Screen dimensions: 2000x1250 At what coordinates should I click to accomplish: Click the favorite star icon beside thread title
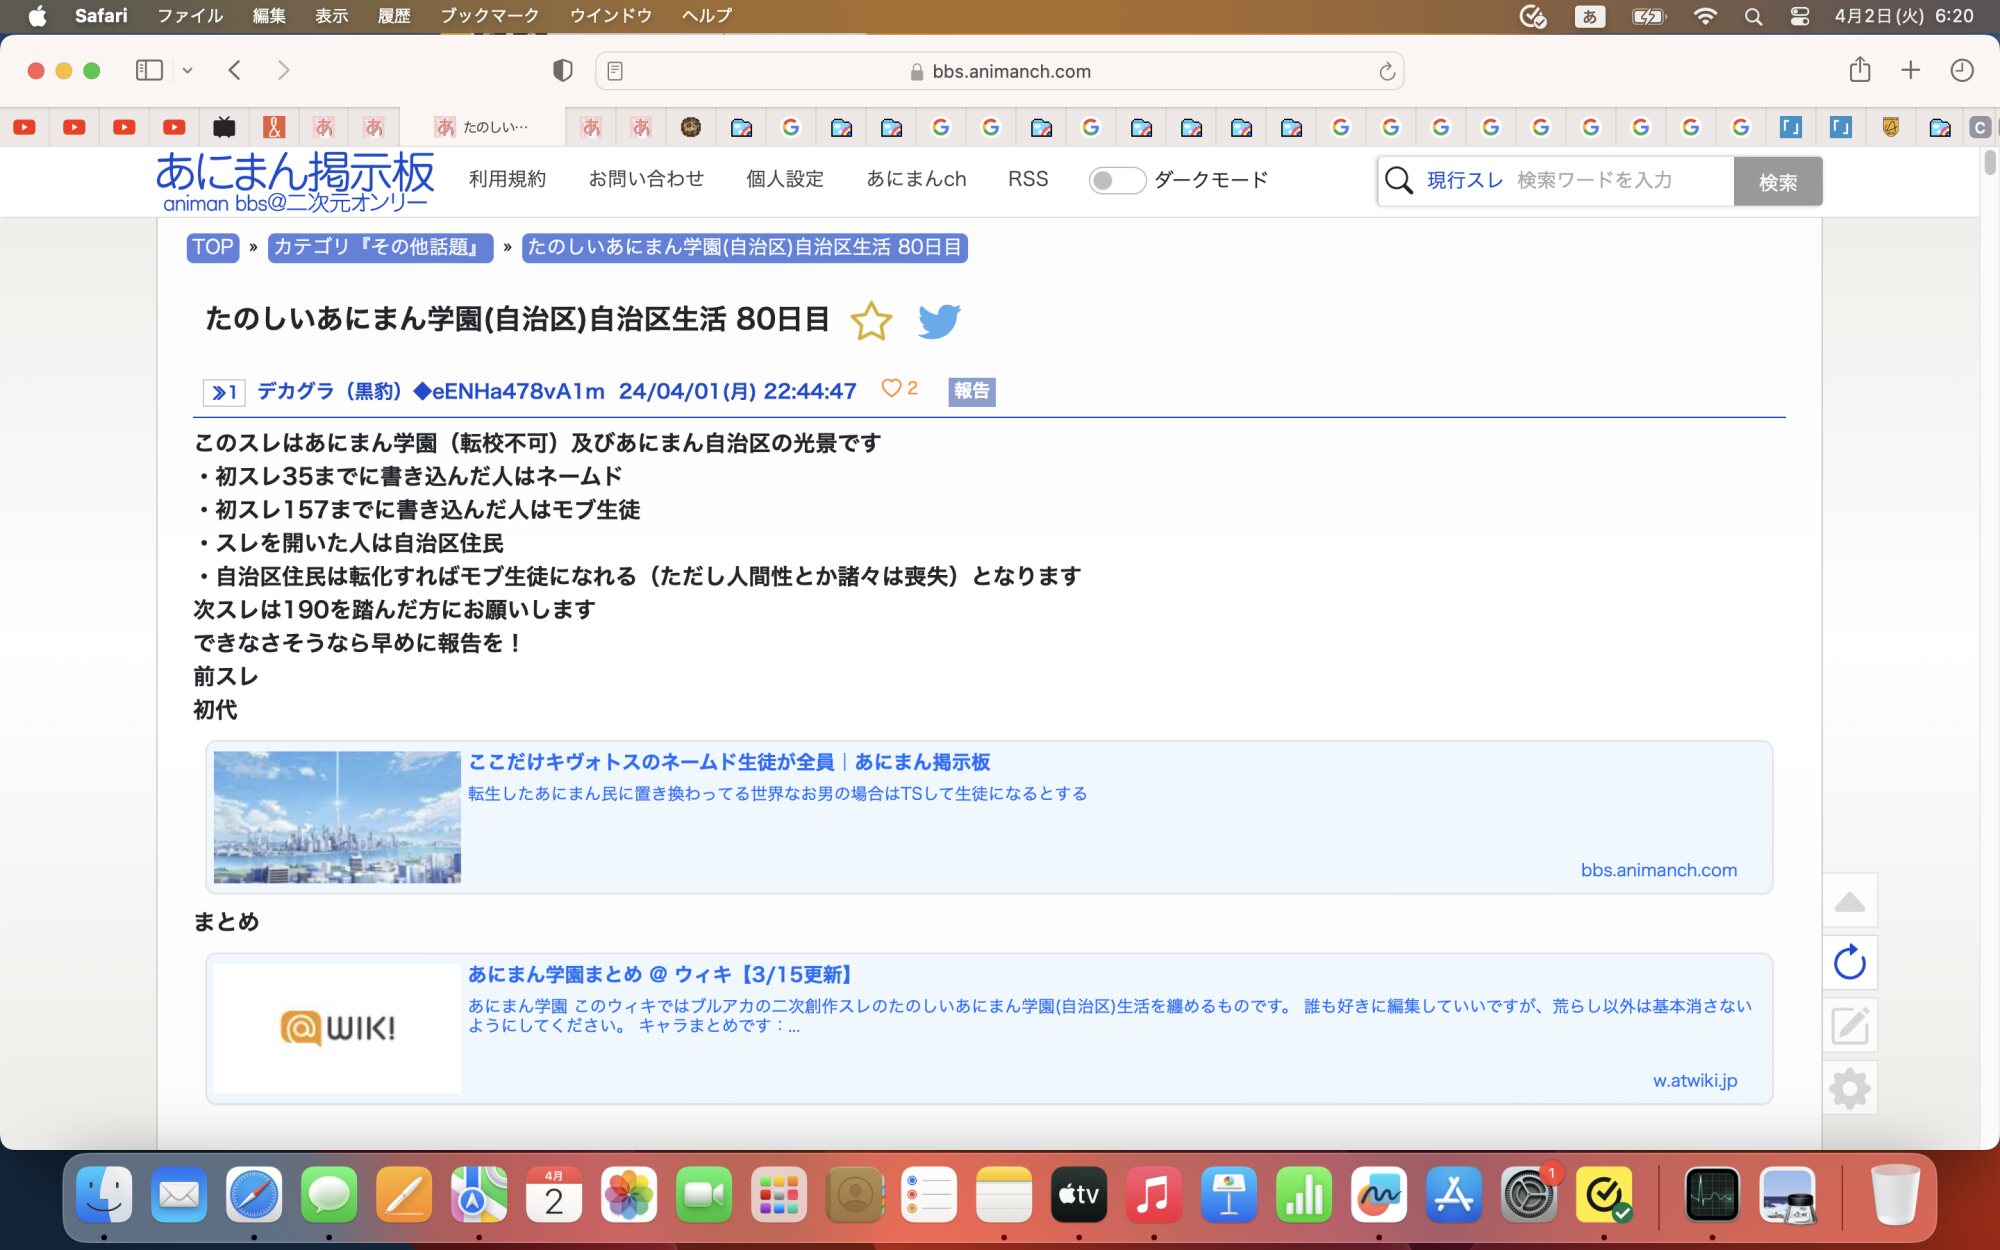pos(870,321)
